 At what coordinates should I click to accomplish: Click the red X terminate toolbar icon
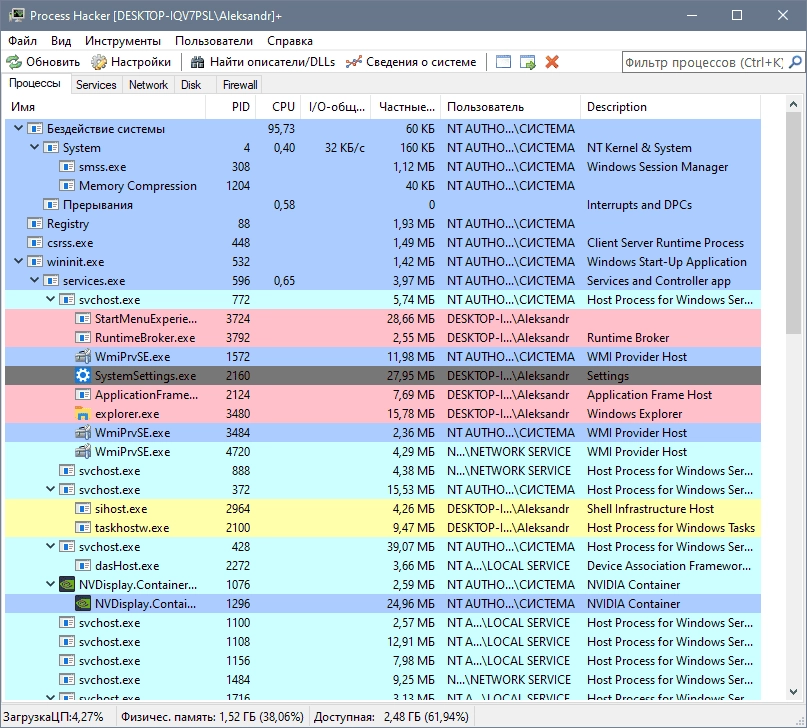click(552, 62)
